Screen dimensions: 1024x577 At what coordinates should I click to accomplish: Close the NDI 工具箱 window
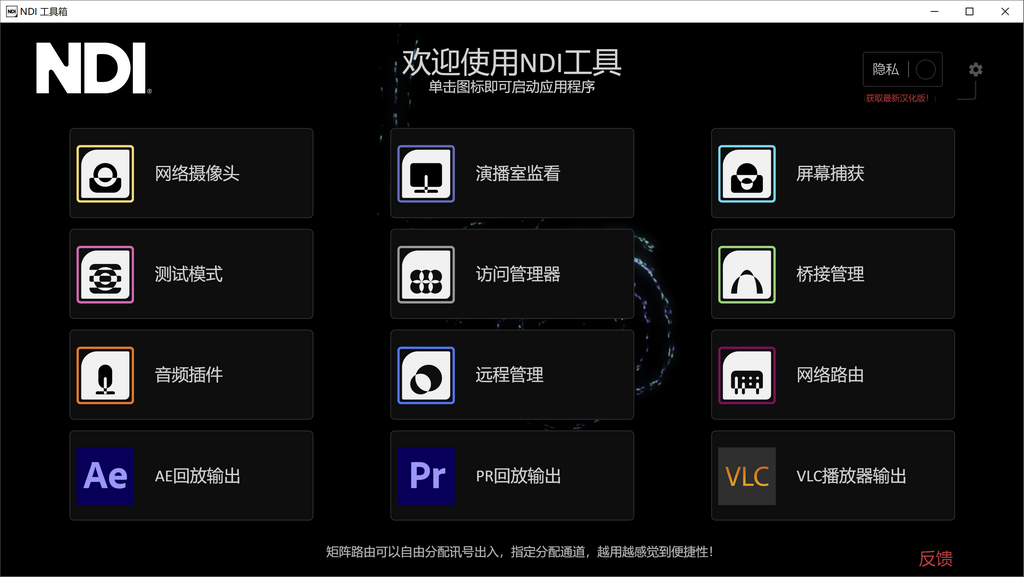point(1005,11)
